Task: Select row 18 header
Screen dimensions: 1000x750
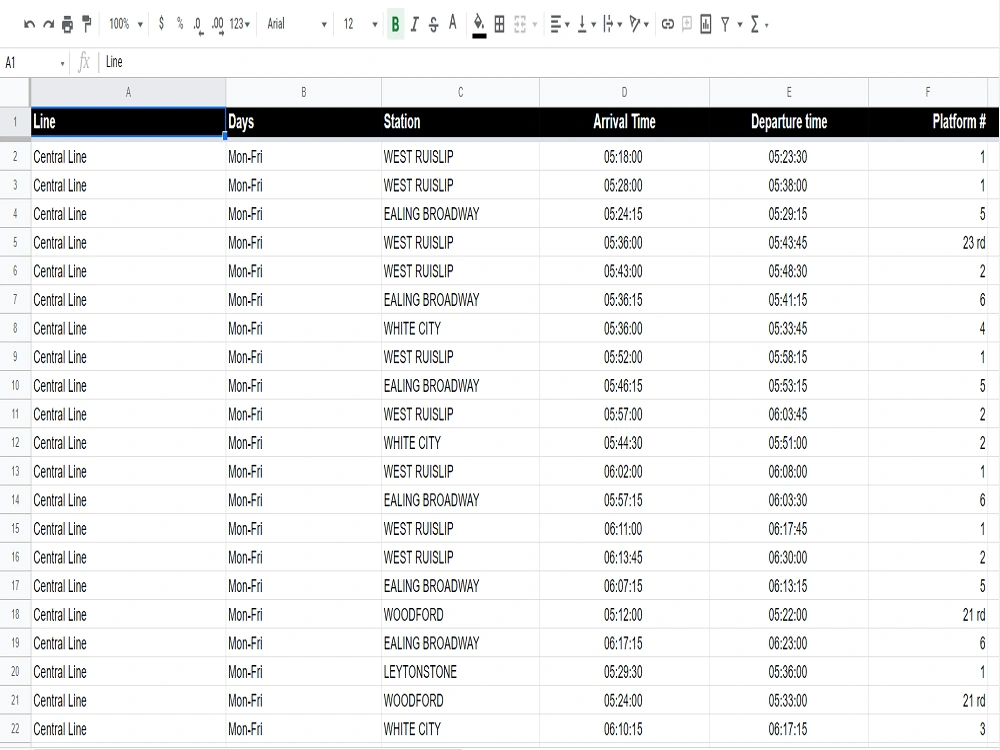Action: (x=15, y=615)
